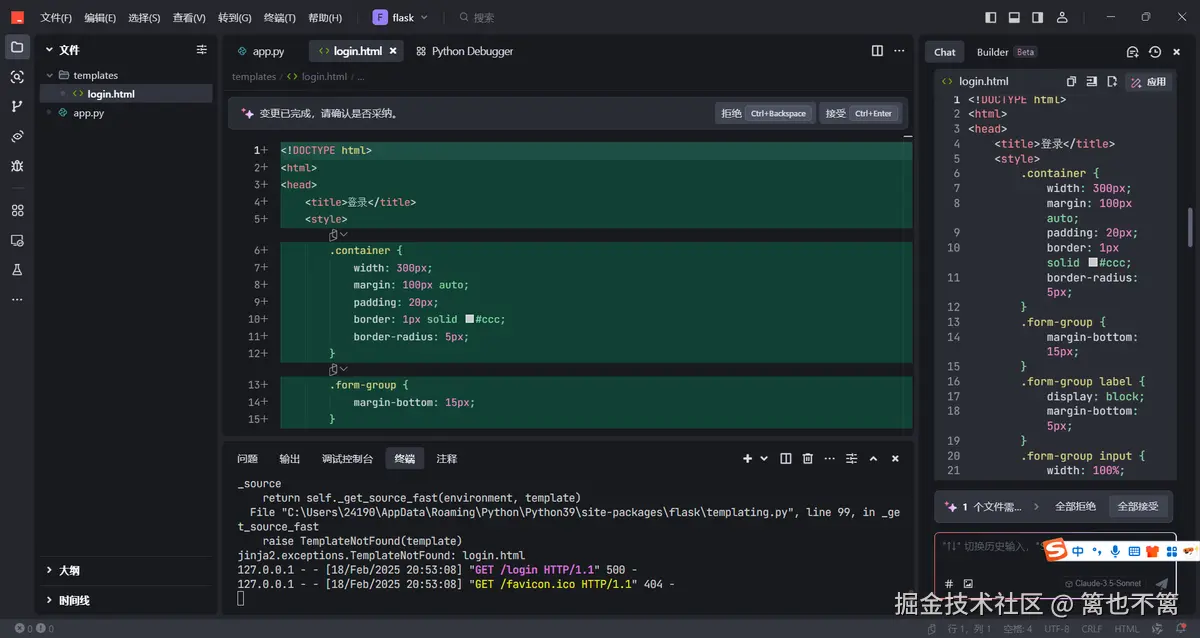This screenshot has height=638, width=1200.
Task: Click 接受 accept changes button
Action: coord(861,113)
